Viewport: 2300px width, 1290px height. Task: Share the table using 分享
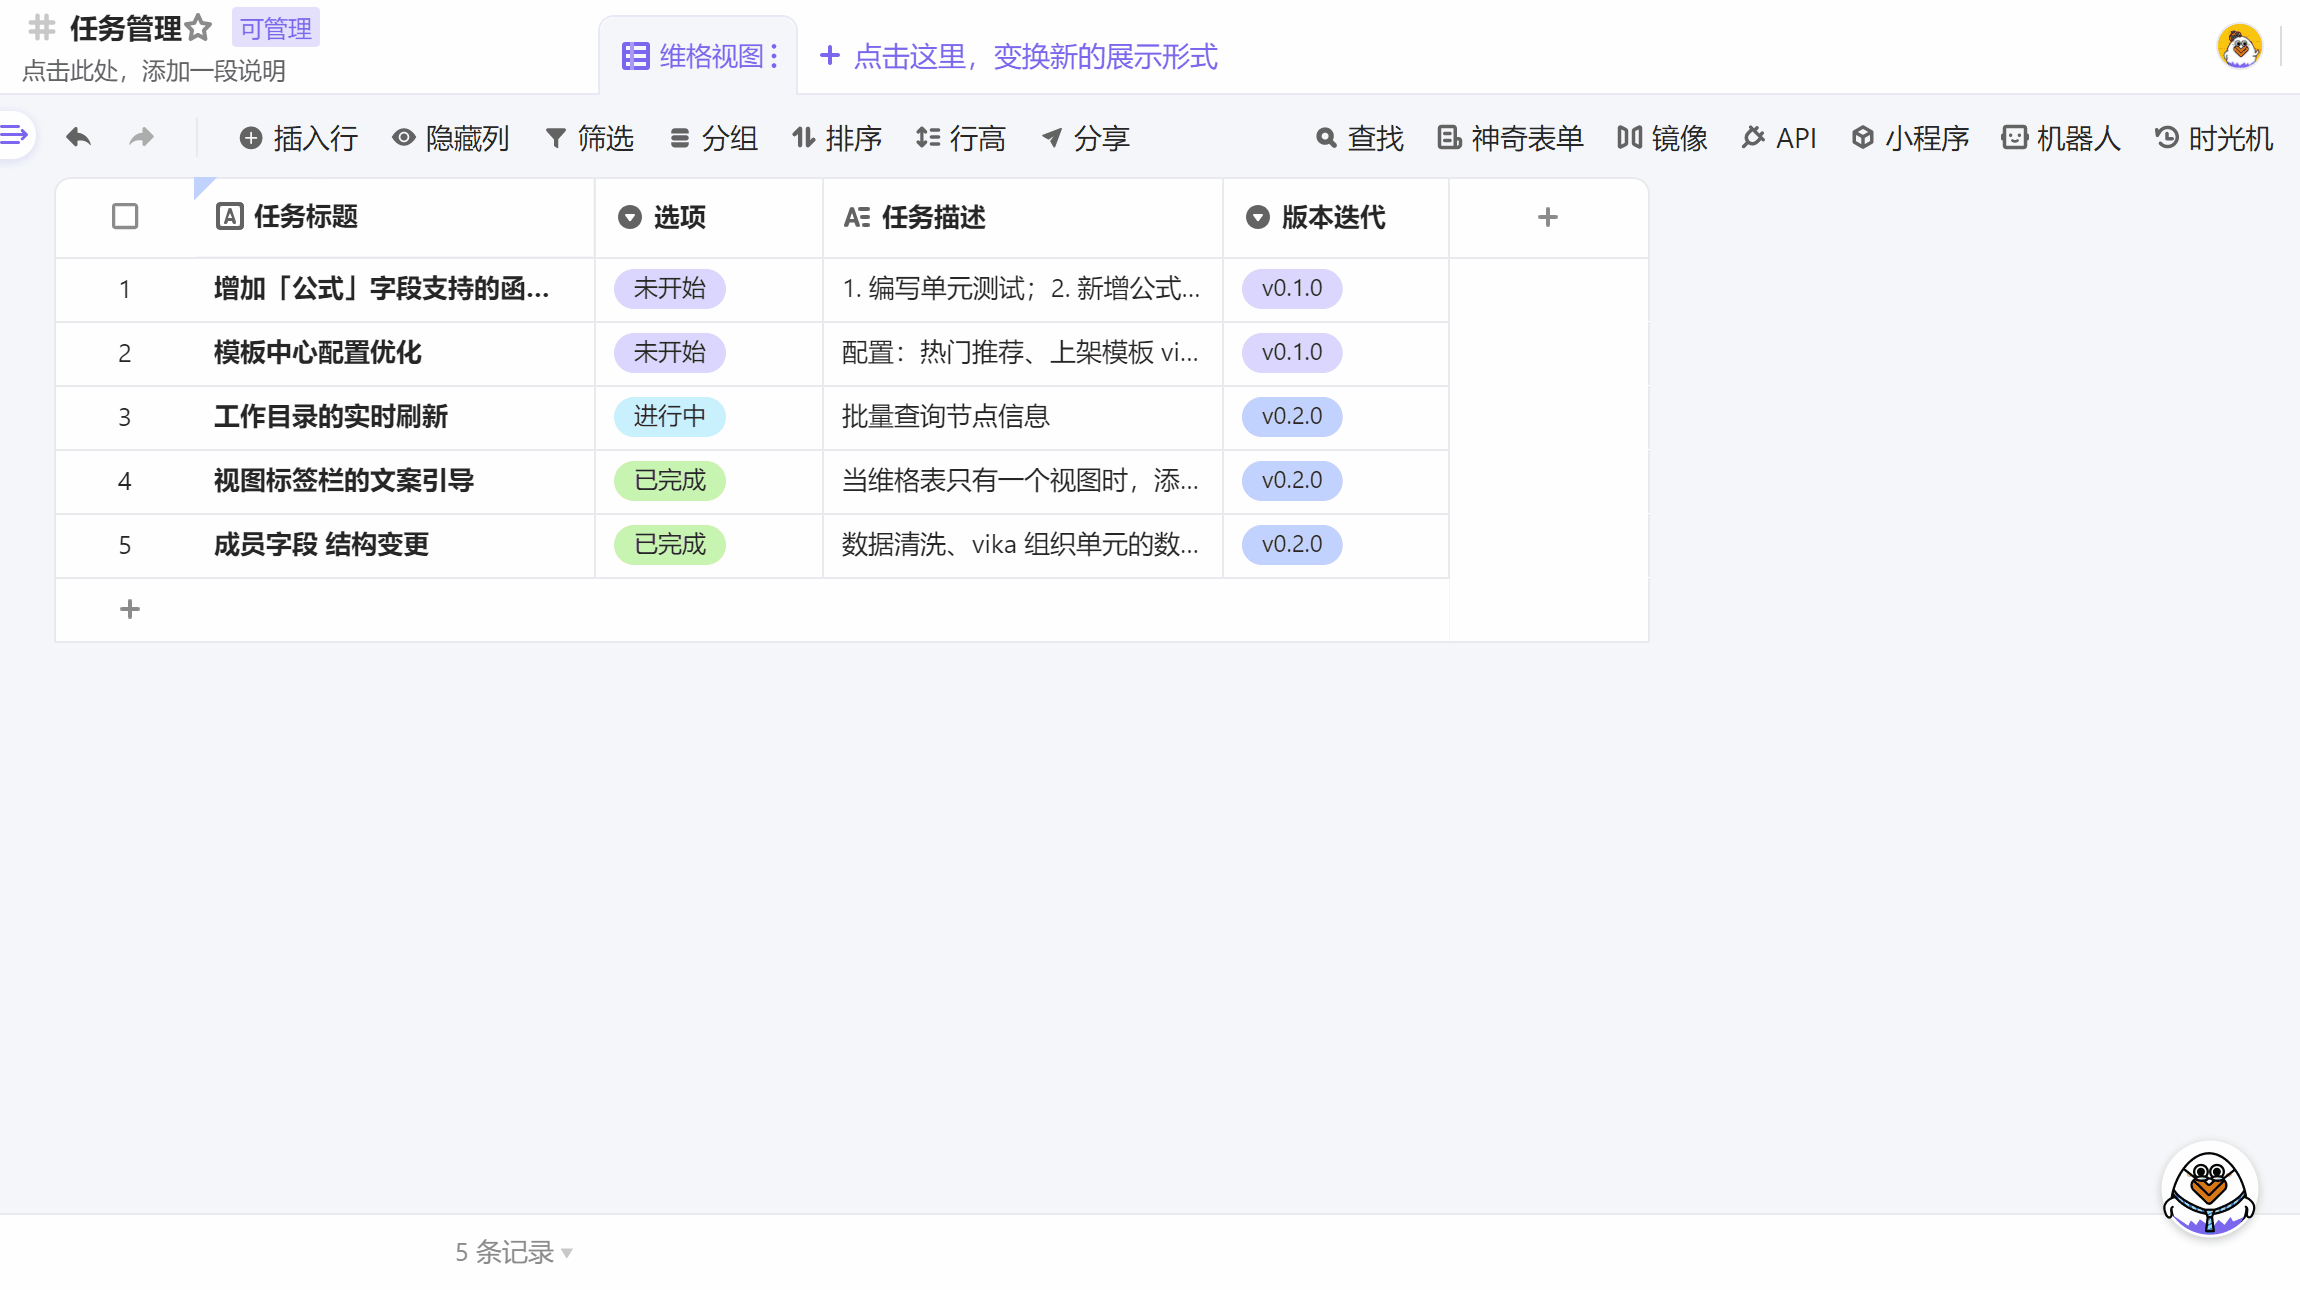1084,139
